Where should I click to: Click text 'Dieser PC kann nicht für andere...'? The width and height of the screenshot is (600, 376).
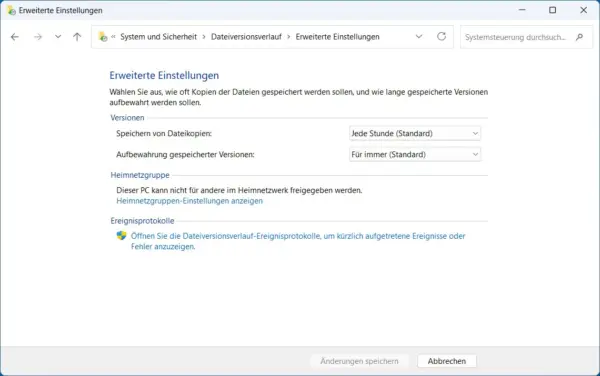(239, 190)
